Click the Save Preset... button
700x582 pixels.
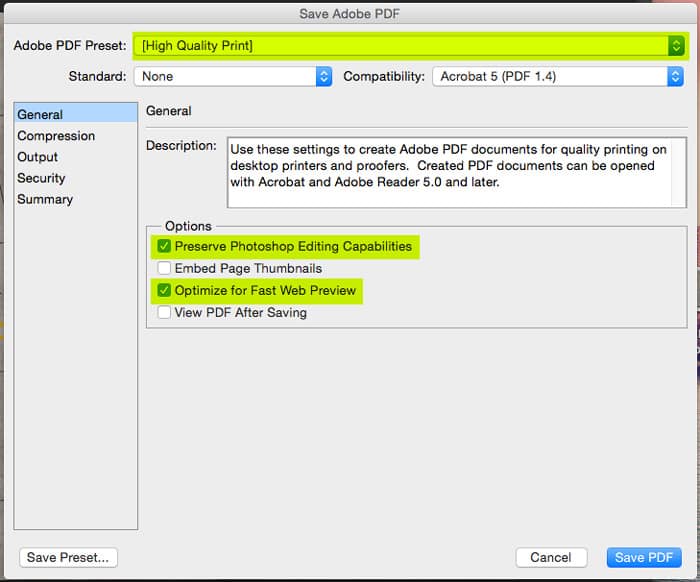[x=68, y=557]
